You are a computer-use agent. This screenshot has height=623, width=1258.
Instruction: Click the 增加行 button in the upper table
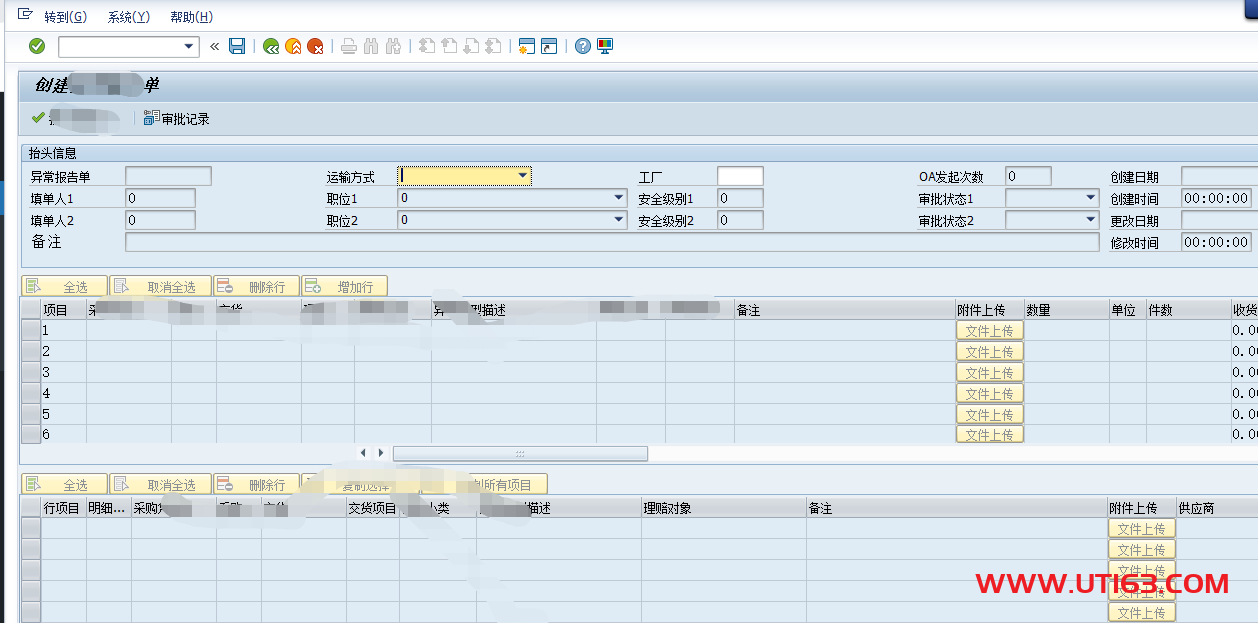coord(344,287)
